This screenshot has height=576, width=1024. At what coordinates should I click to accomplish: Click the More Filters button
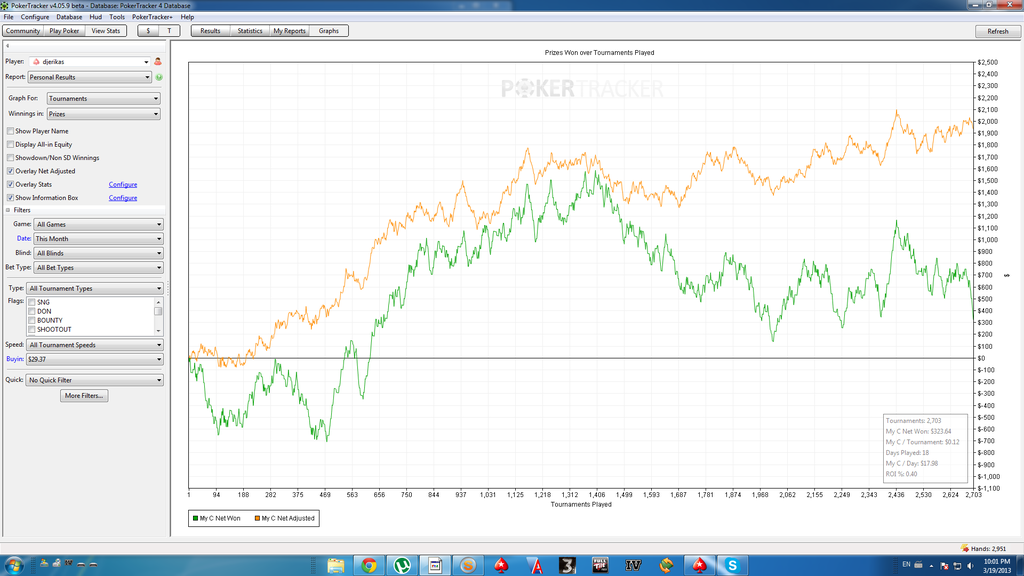point(85,396)
